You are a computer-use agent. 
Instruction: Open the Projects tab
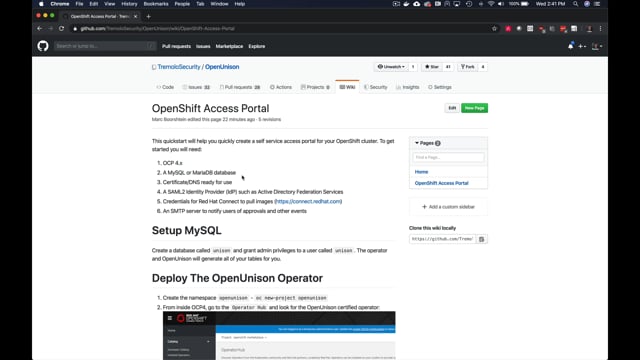coord(315,87)
